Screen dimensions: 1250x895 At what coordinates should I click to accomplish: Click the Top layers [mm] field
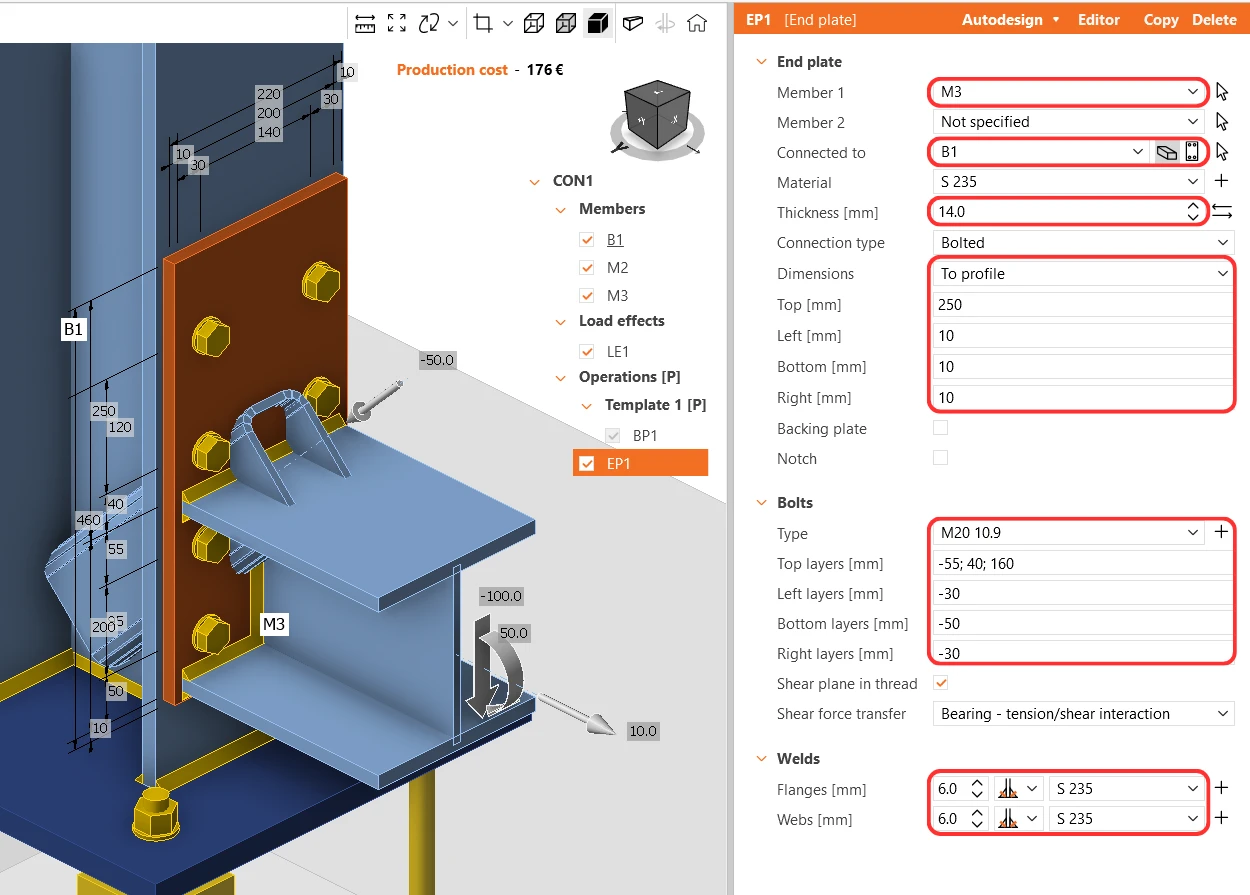(x=1084, y=564)
